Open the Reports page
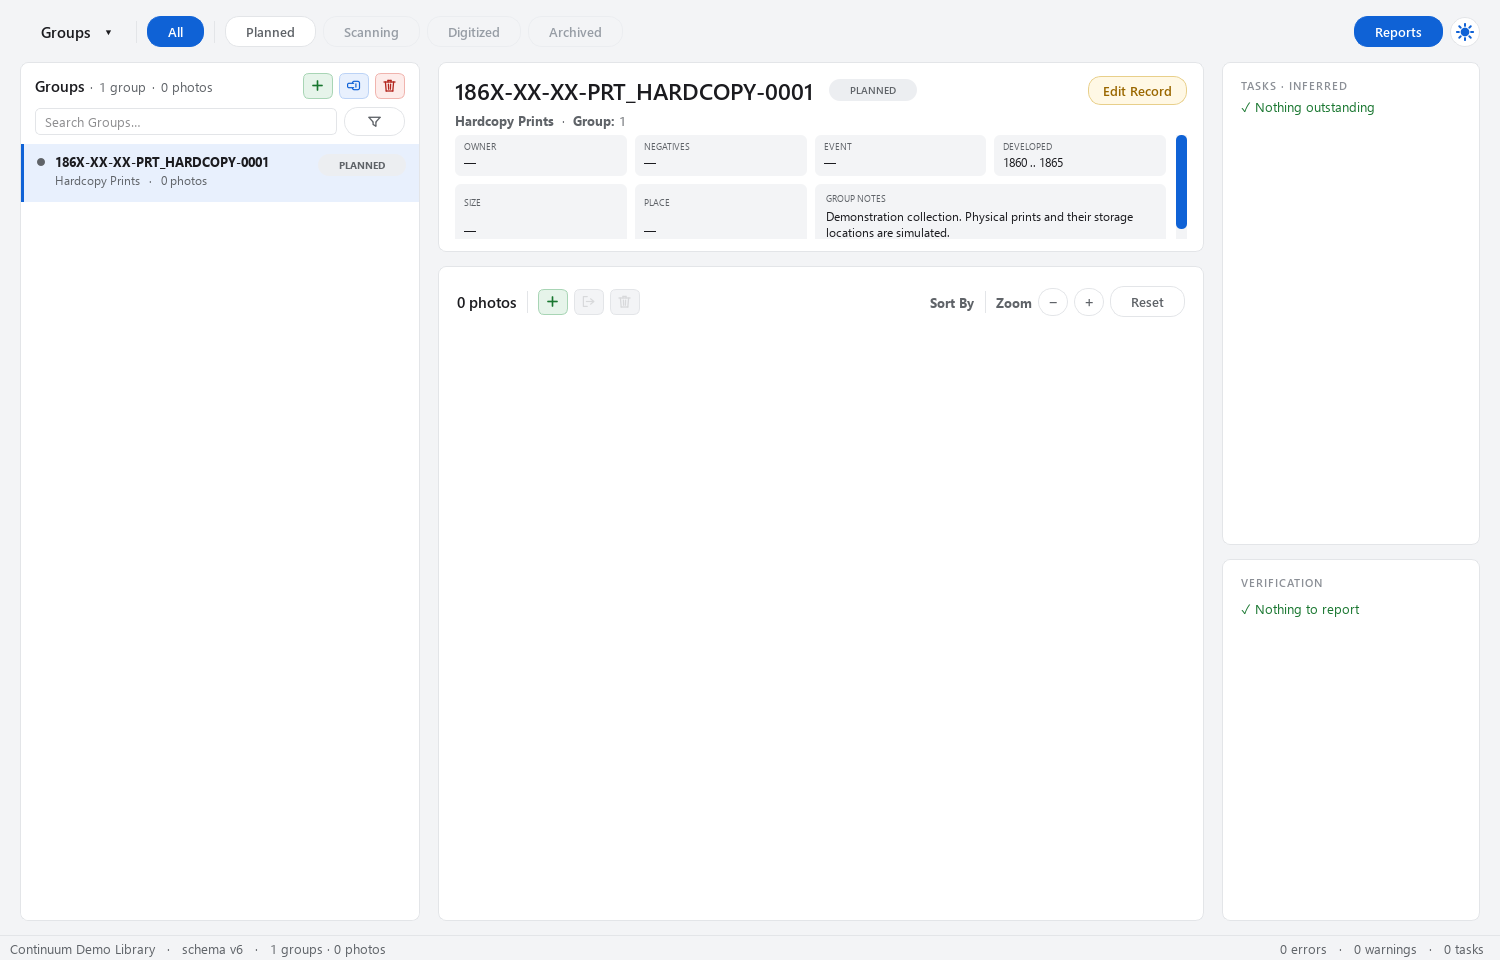The height and width of the screenshot is (960, 1500). pos(1398,32)
